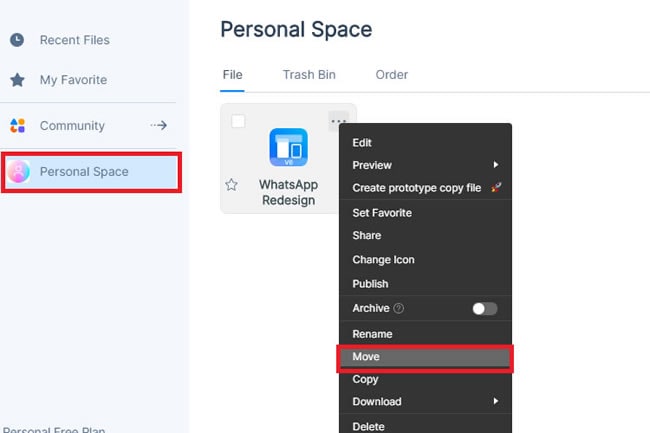Click the Community arrow icon
Screen dimensions: 650x433
[158, 126]
